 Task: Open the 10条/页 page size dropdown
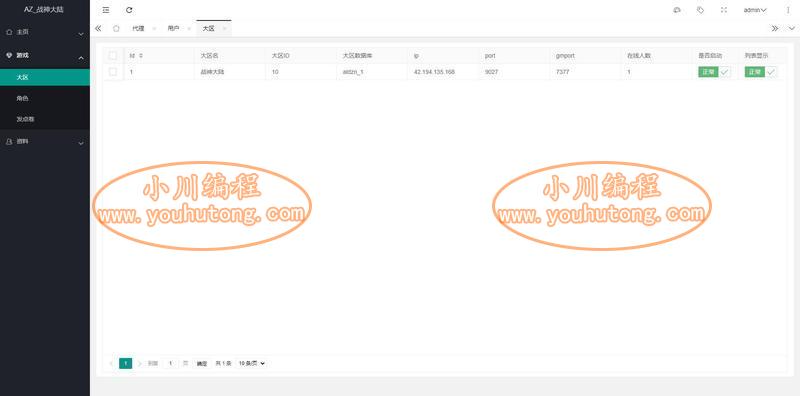[x=252, y=363]
